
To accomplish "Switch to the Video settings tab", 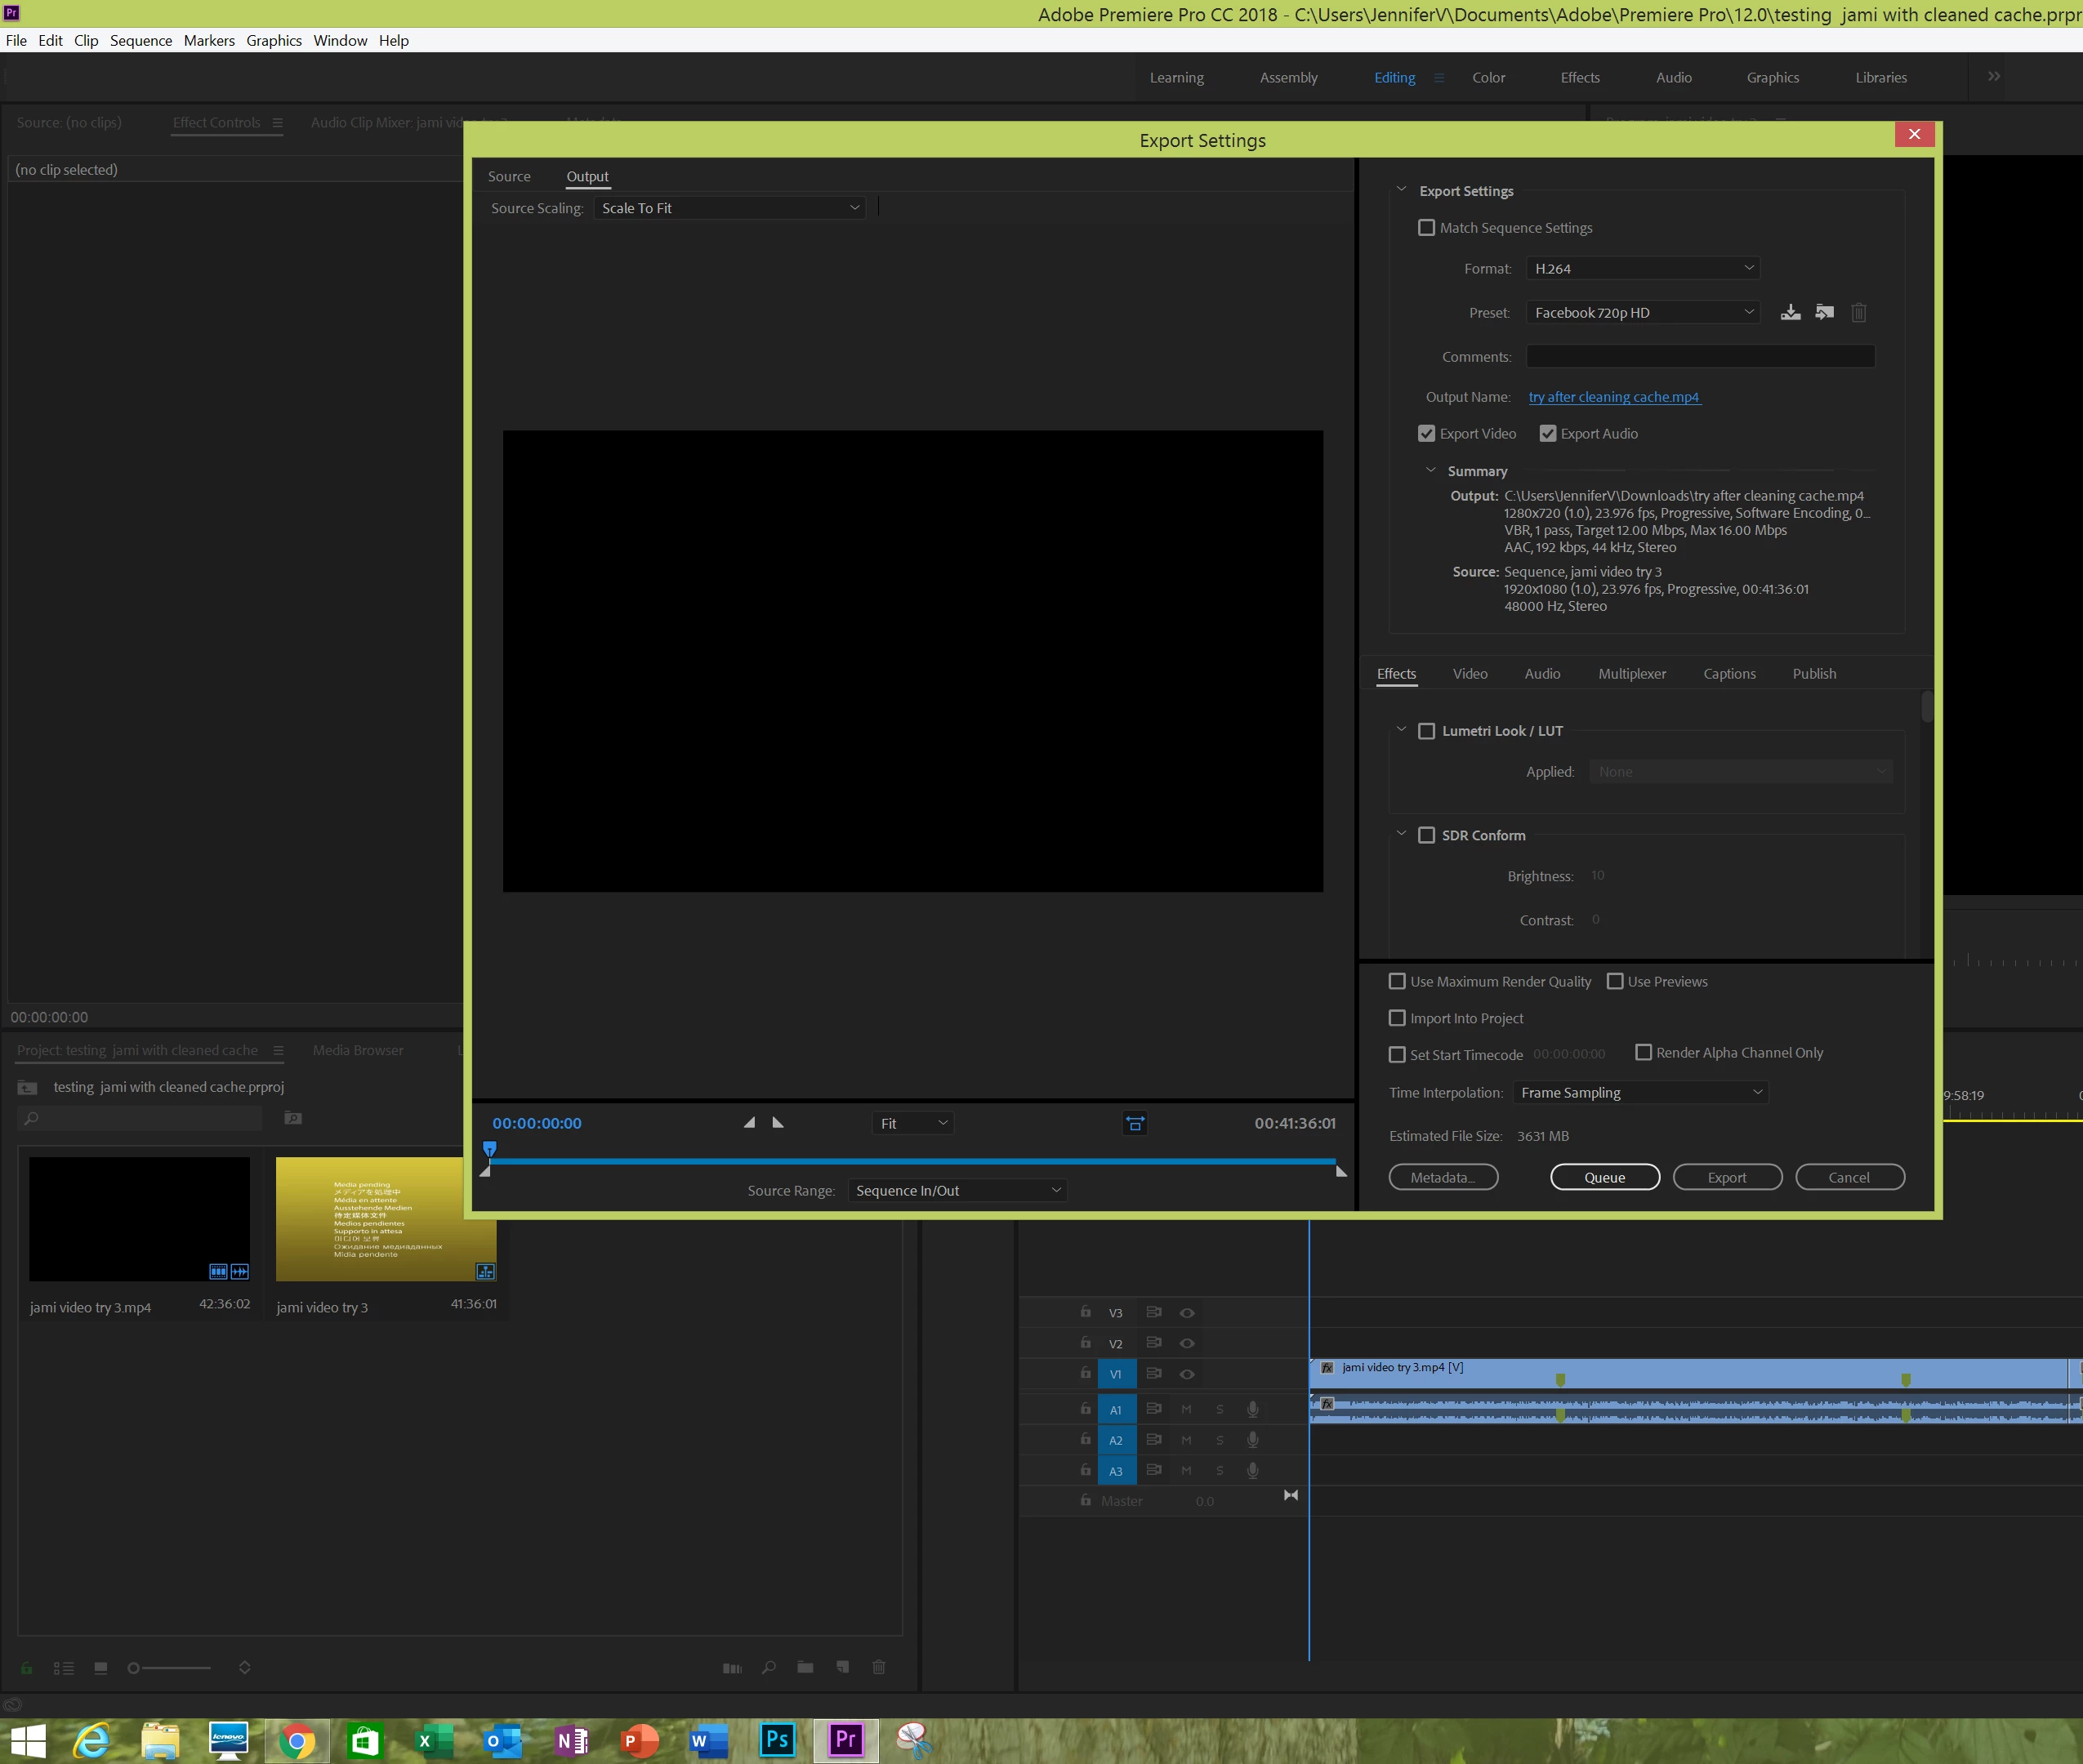I will tap(1470, 673).
